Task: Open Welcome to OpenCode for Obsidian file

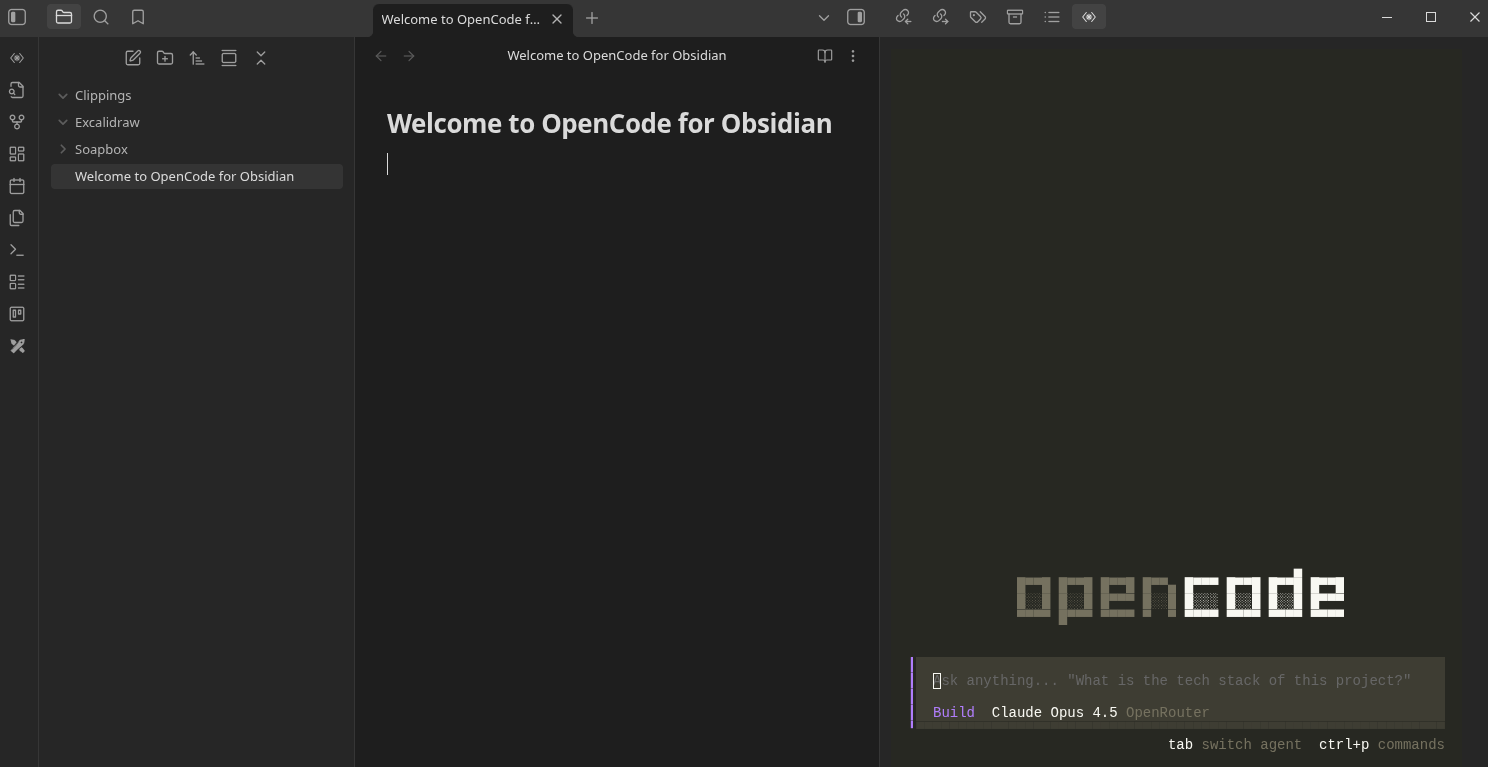Action: tap(197, 176)
